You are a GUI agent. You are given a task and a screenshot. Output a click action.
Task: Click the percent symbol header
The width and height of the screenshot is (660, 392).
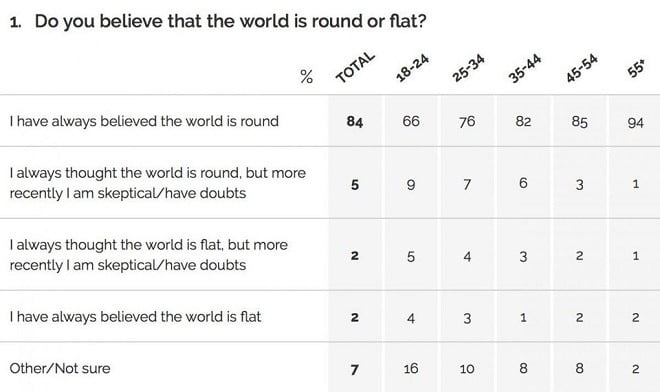point(306,77)
